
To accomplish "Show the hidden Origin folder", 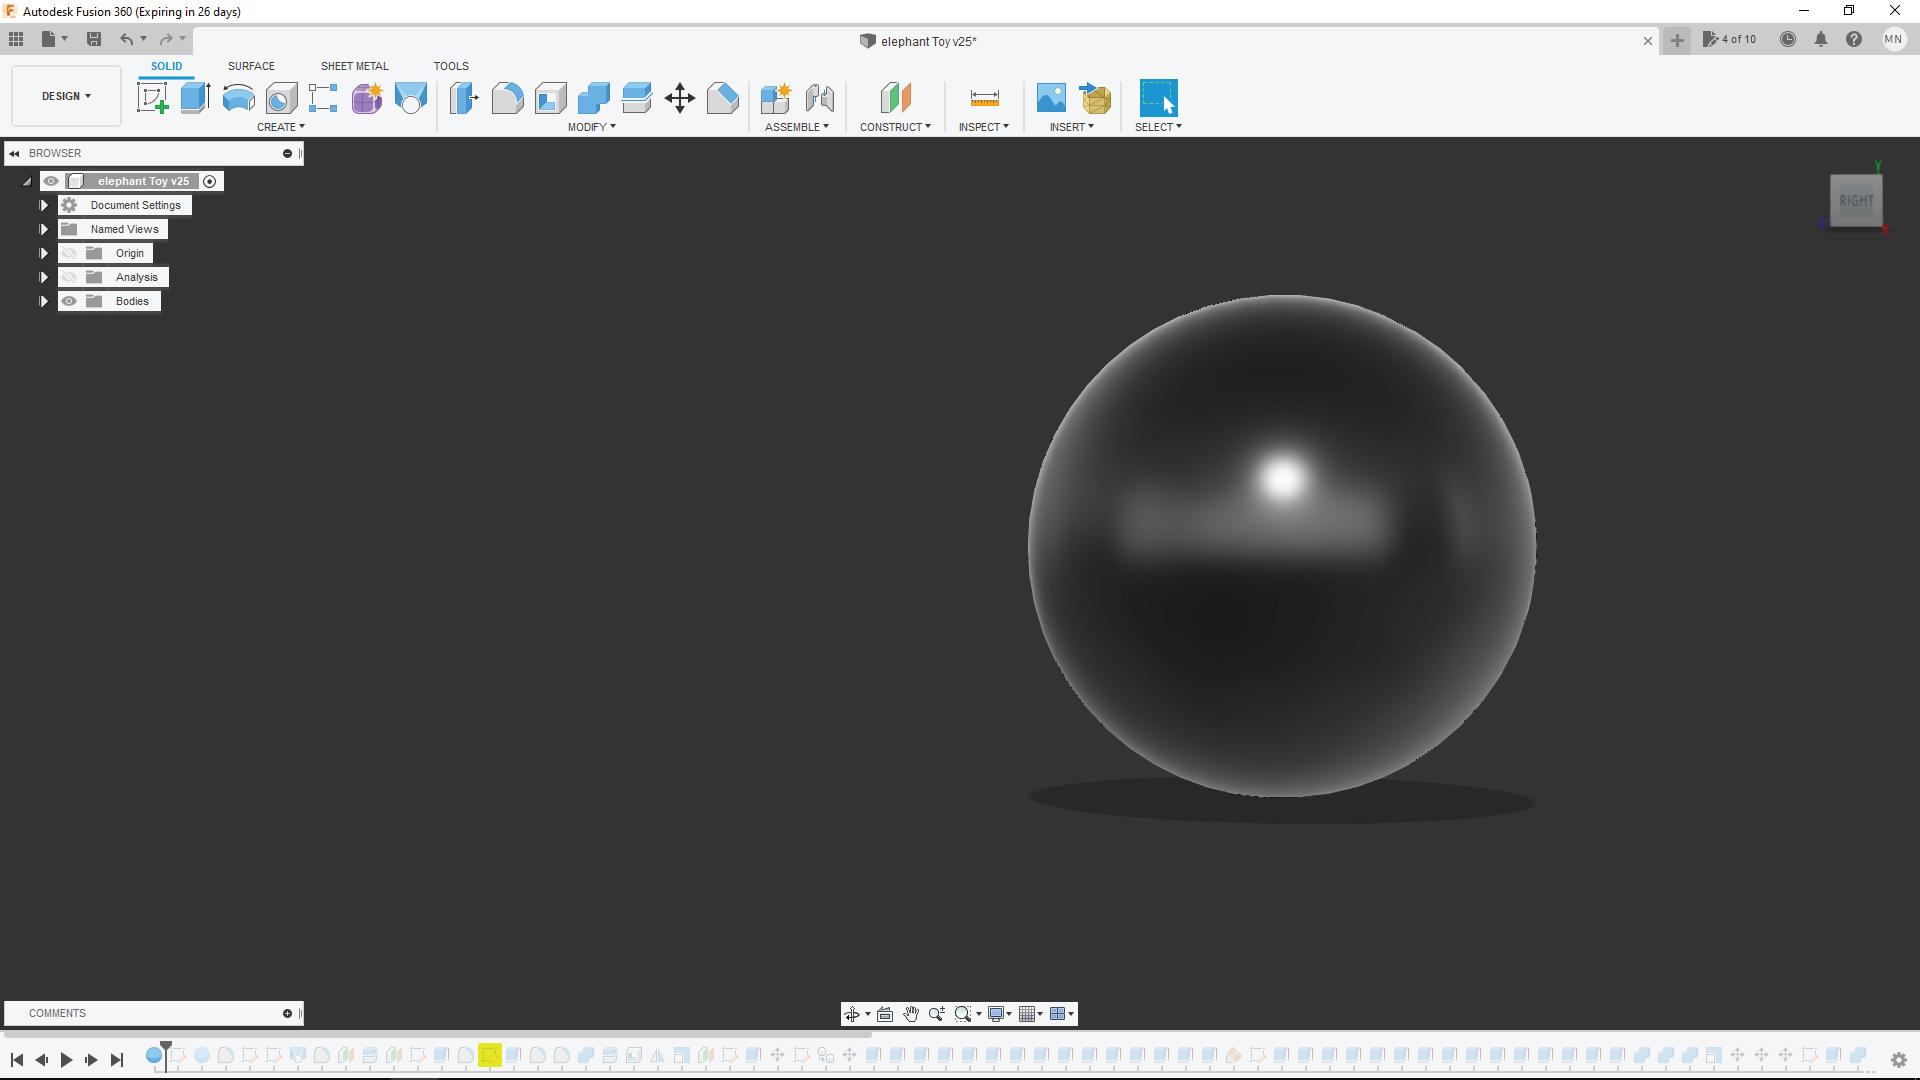I will coord(69,253).
